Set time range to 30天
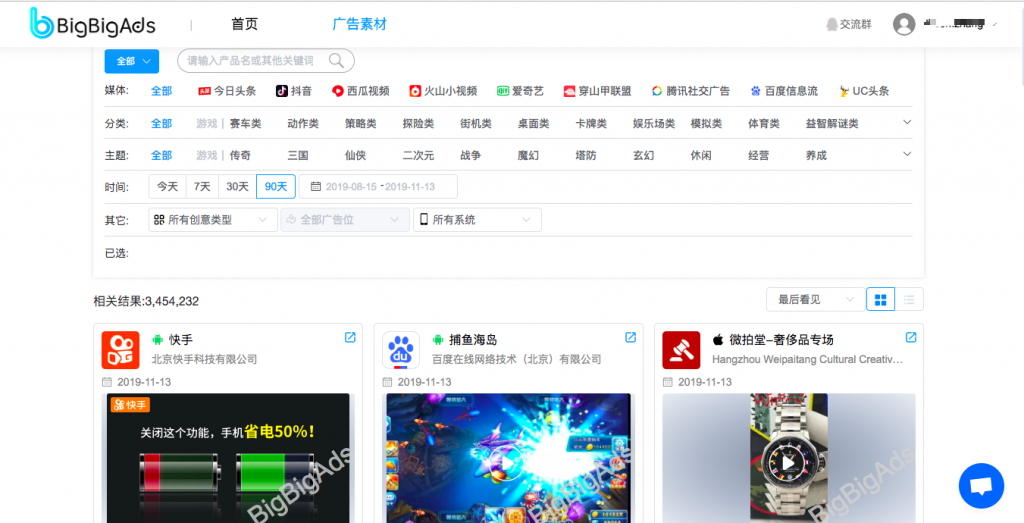This screenshot has width=1024, height=523. (x=238, y=187)
